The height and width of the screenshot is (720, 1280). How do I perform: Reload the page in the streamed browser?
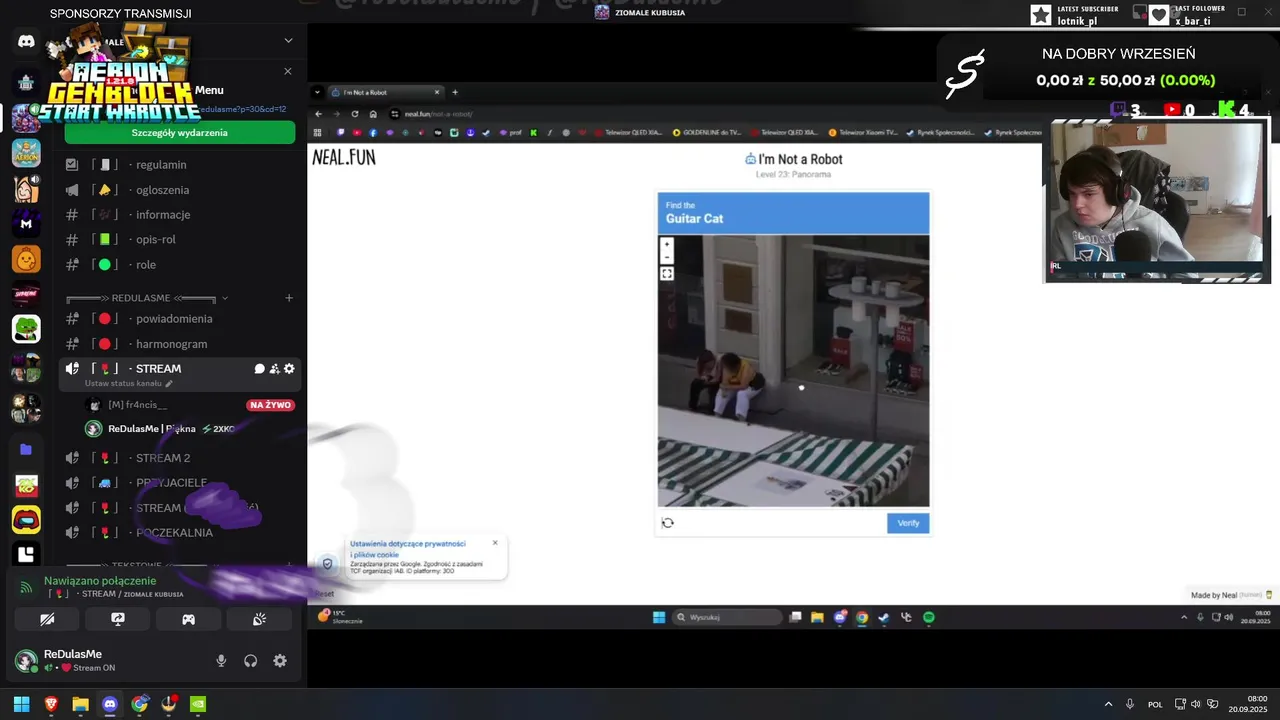[354, 114]
